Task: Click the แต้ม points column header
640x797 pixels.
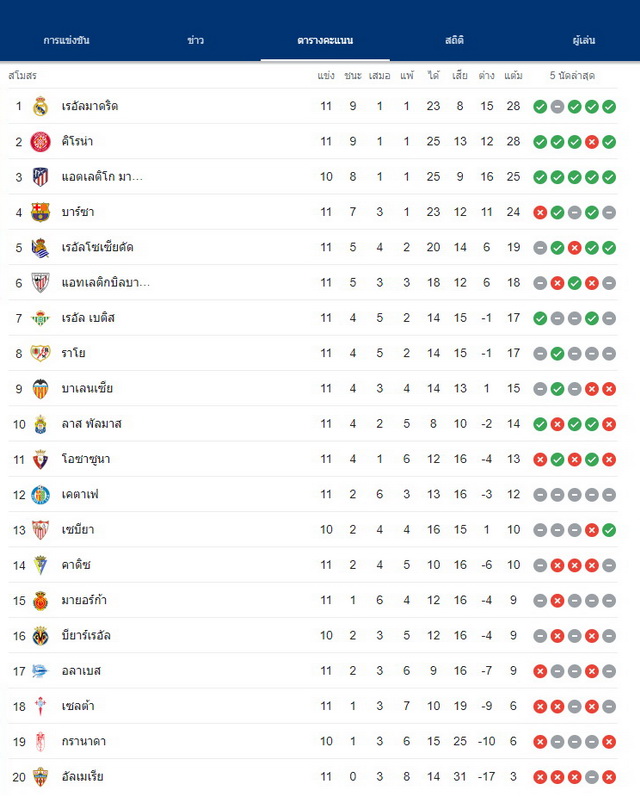Action: click(x=513, y=76)
